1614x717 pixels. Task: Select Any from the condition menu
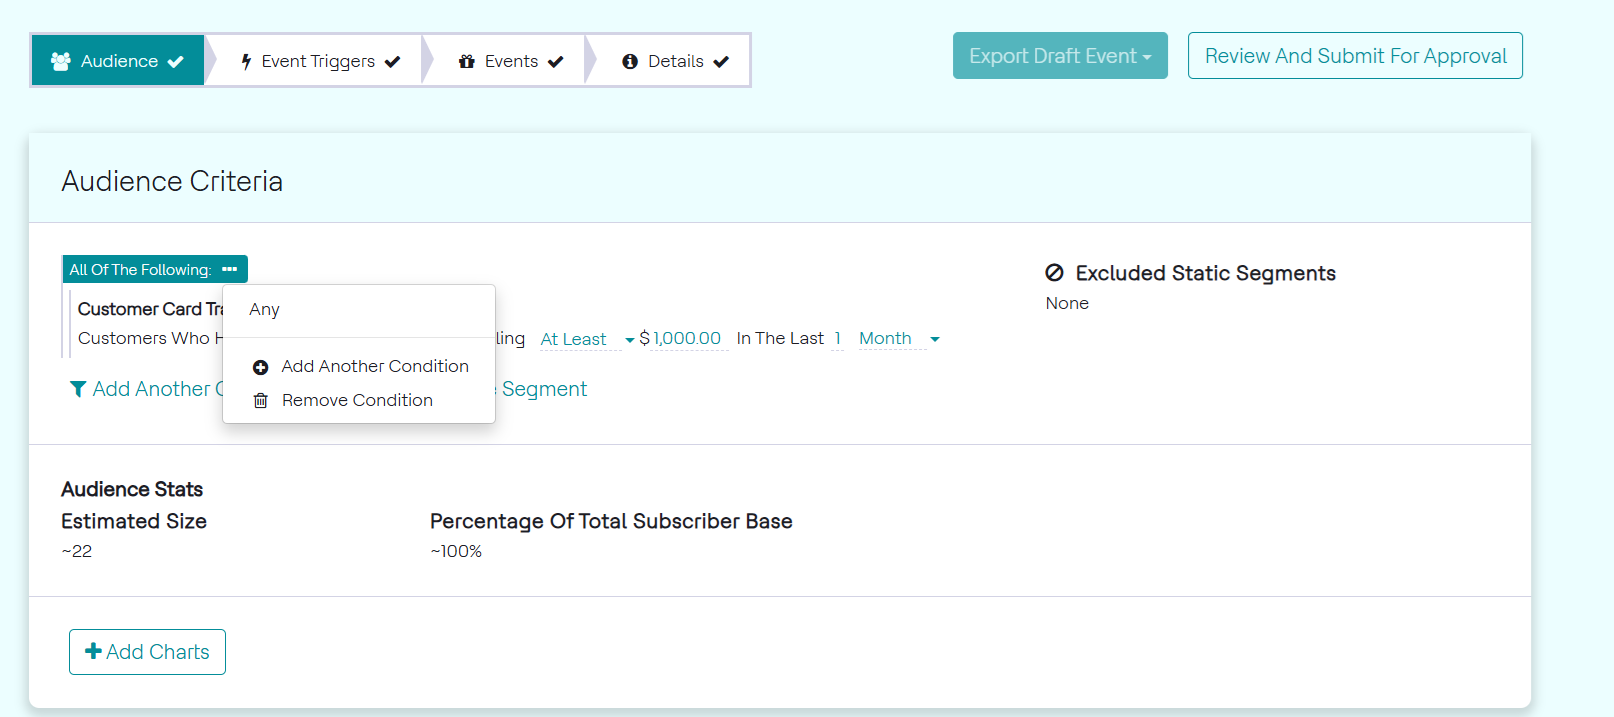click(265, 310)
